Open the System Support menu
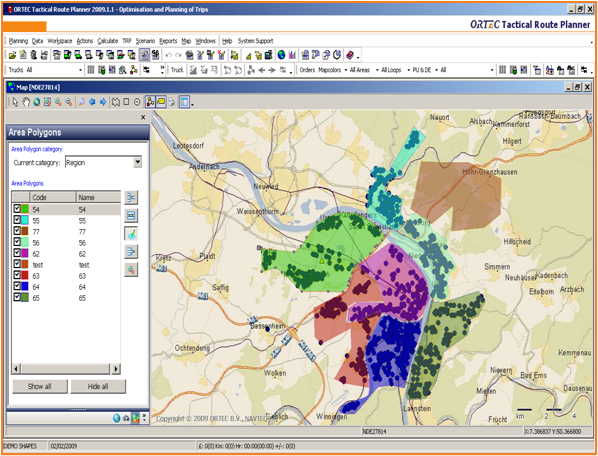Image resolution: width=598 pixels, height=456 pixels. [256, 41]
